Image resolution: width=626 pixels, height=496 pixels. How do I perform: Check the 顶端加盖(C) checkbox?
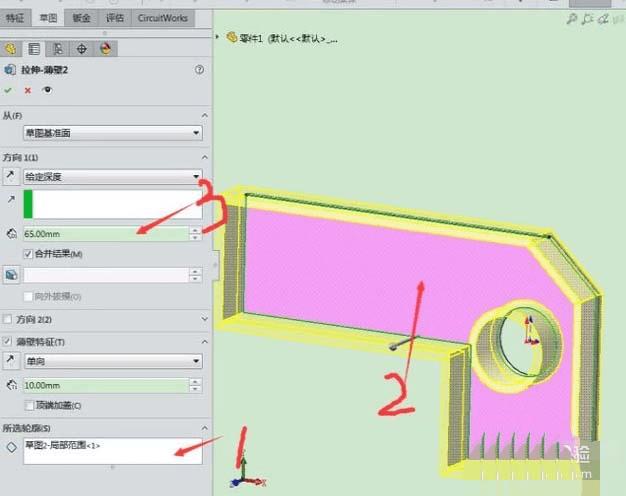29,406
